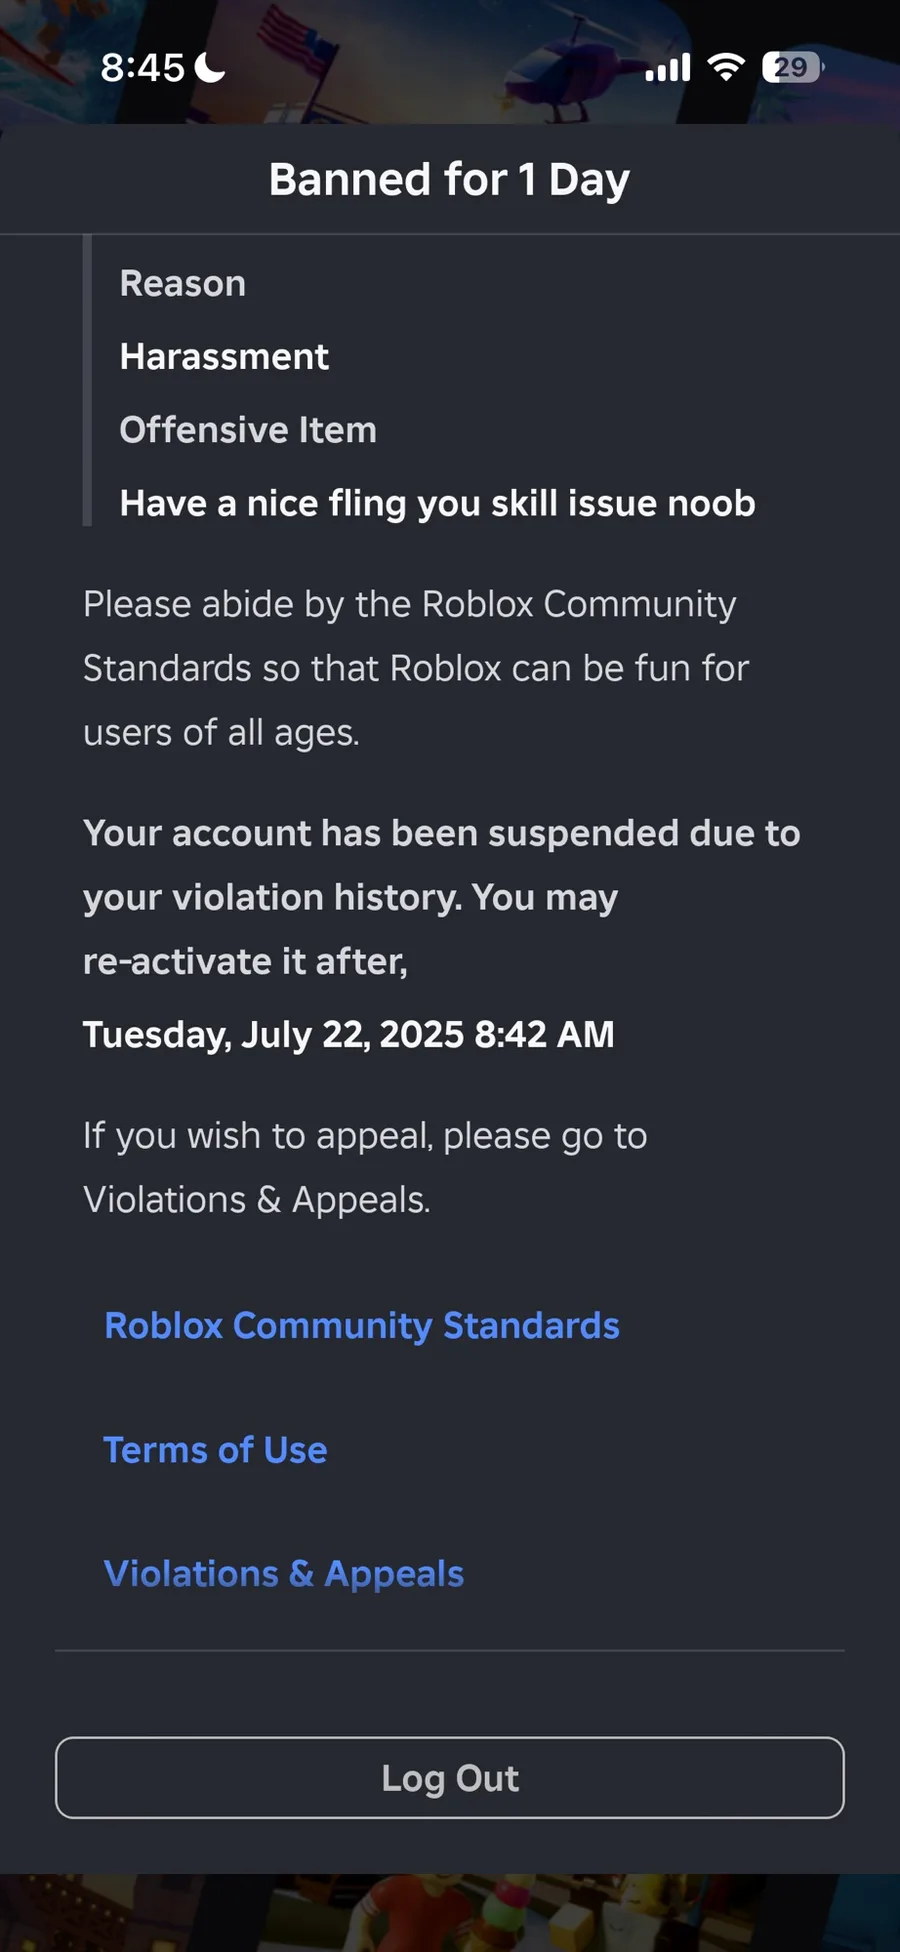Tap the Do Not Disturb moon icon
This screenshot has height=1952, width=900.
coord(210,67)
